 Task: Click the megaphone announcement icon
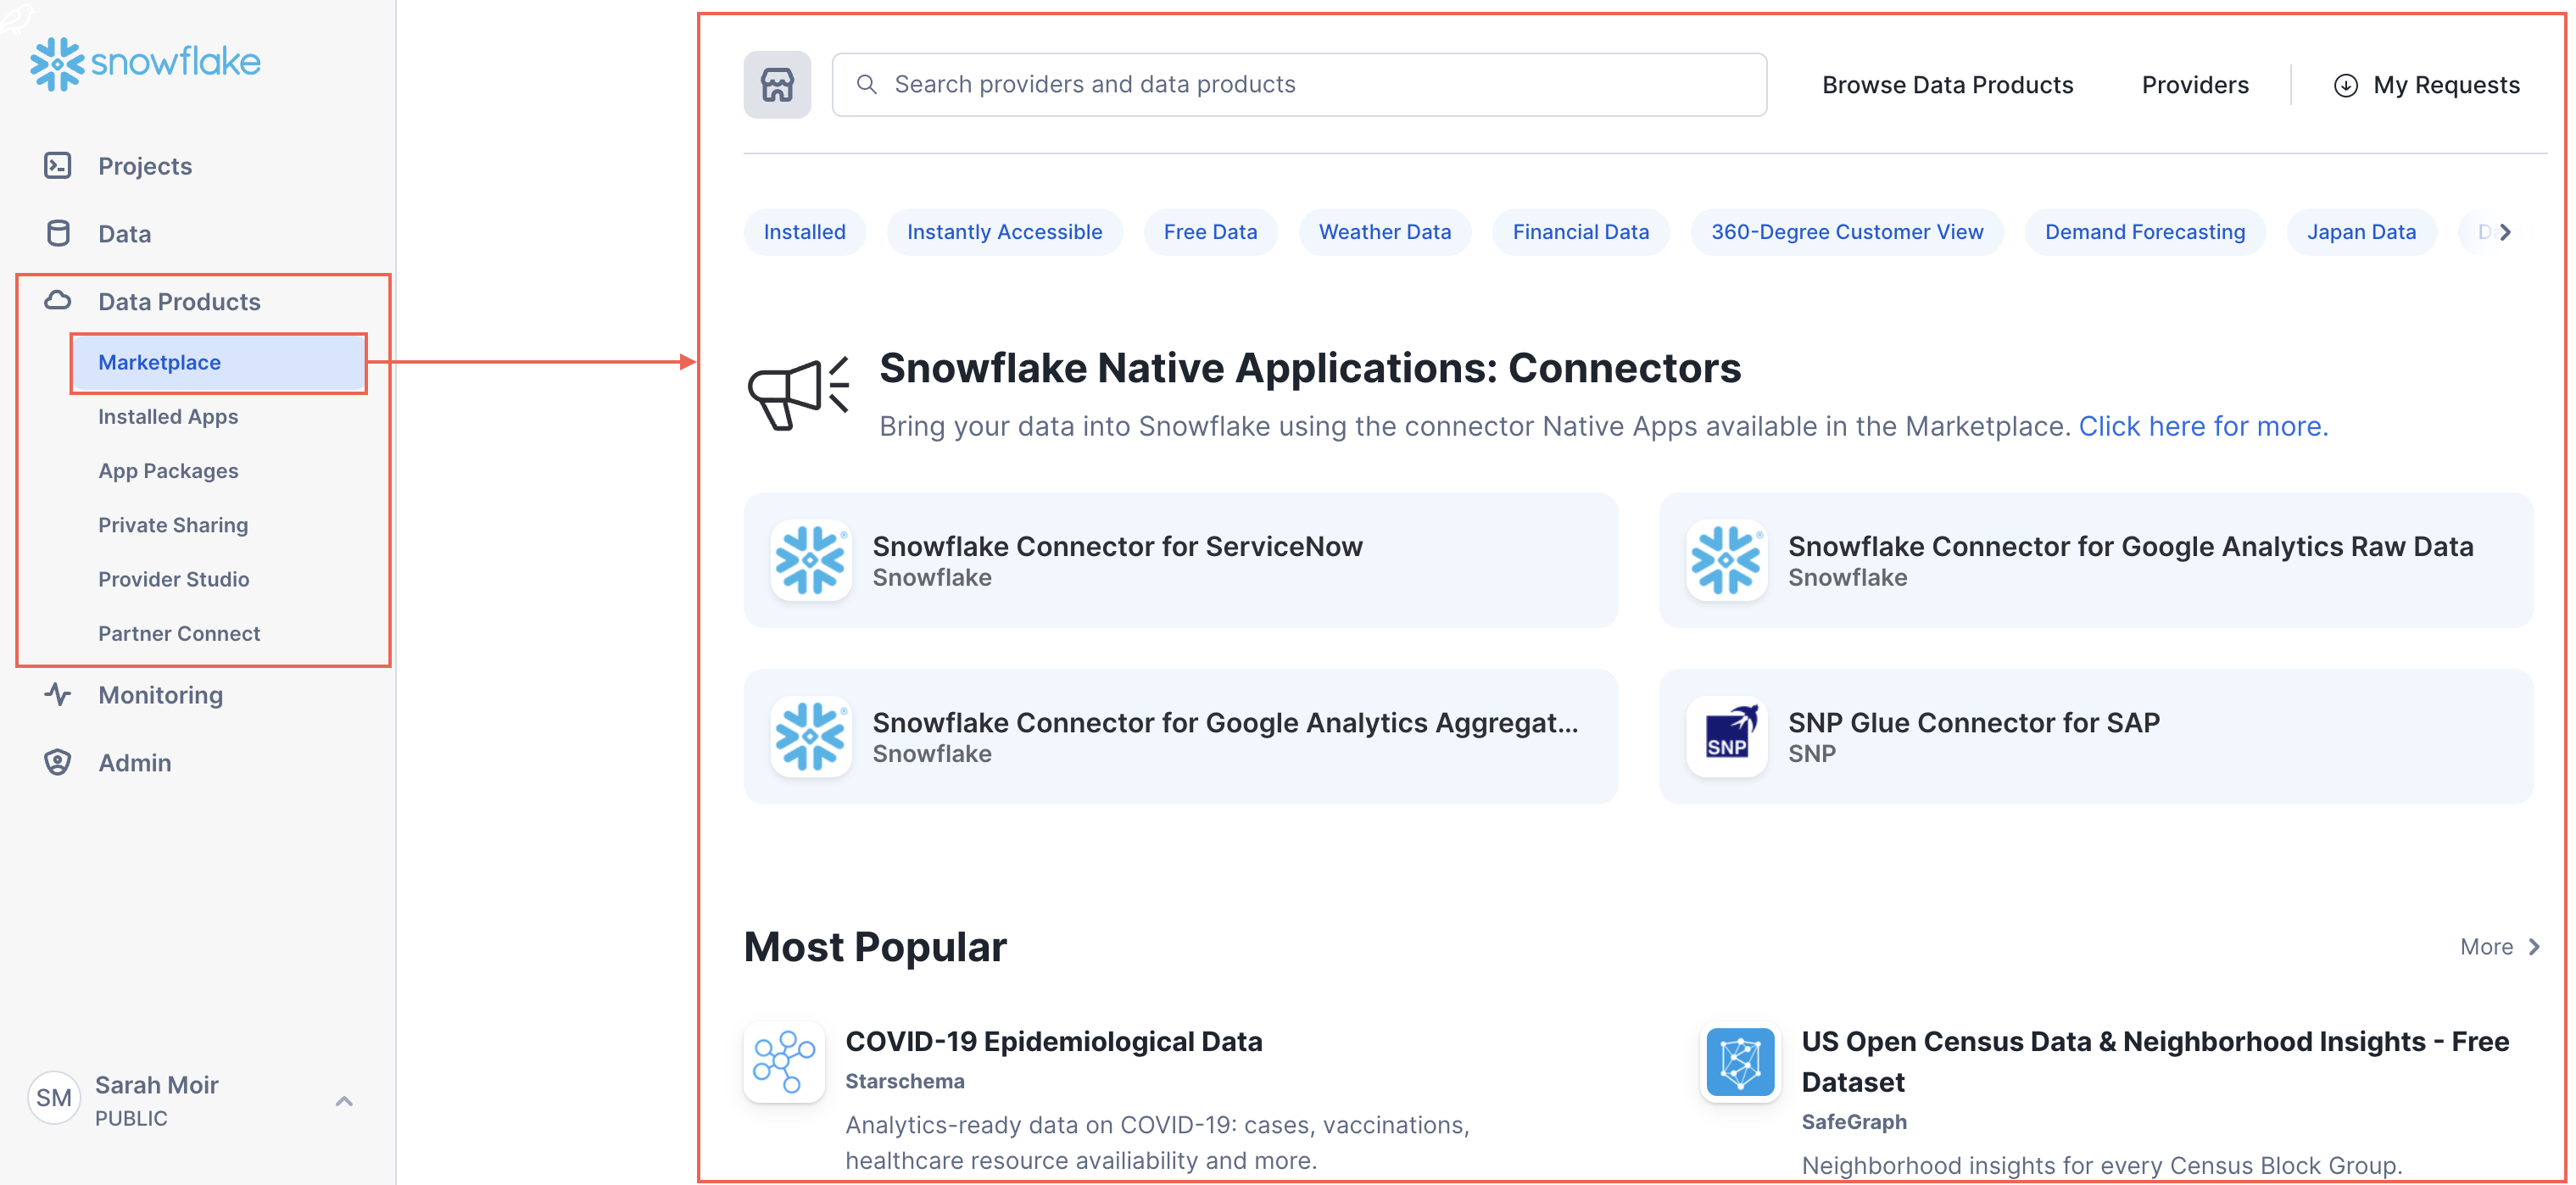[x=799, y=394]
